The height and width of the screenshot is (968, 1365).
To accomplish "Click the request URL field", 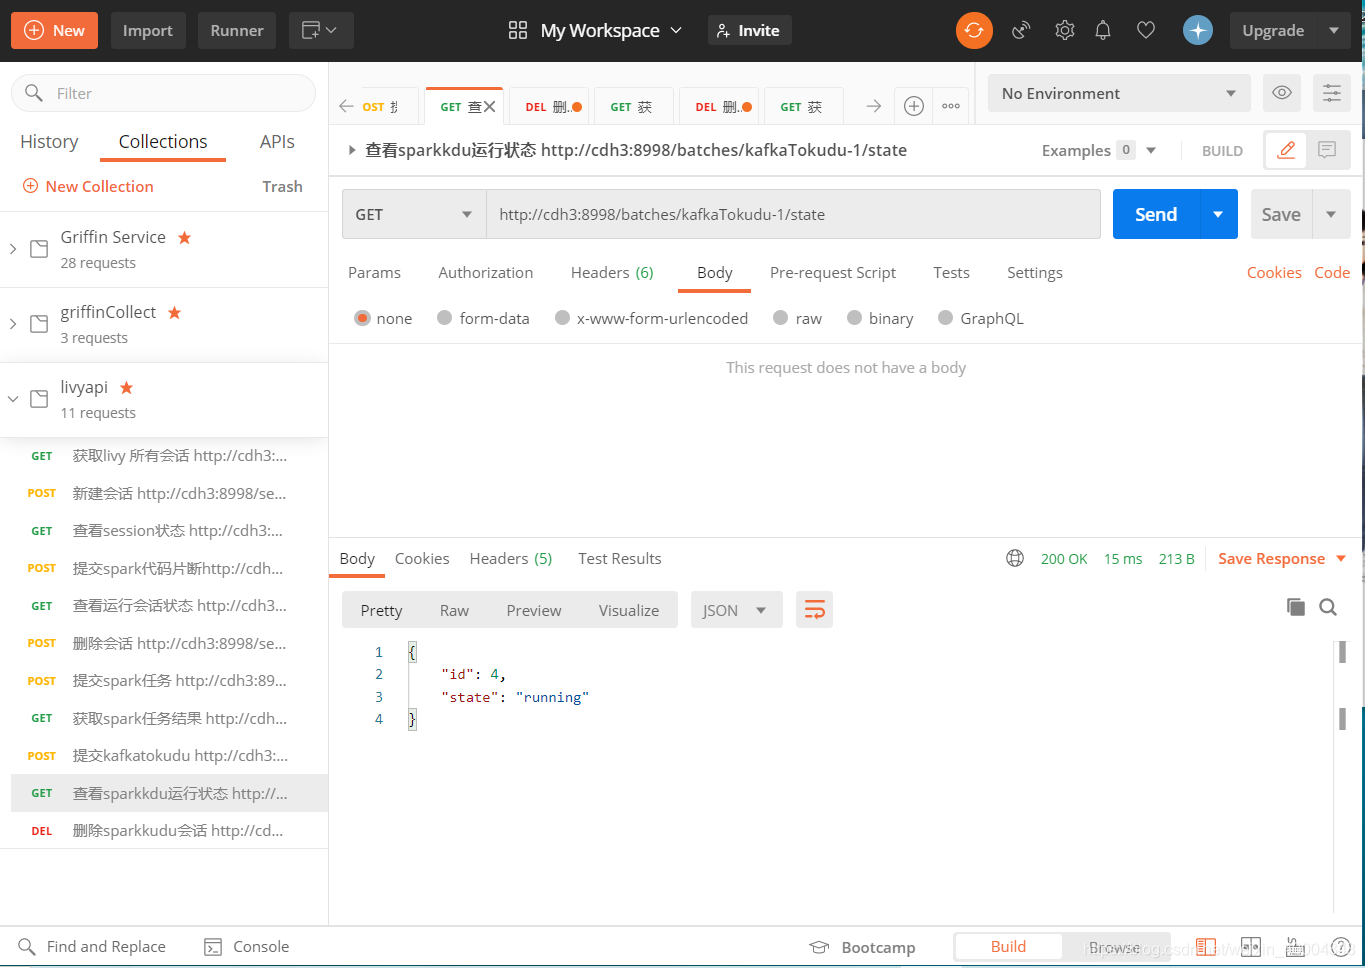I will pos(793,214).
